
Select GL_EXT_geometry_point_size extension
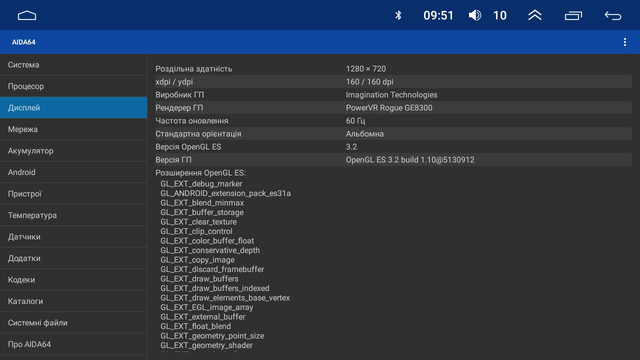click(212, 336)
